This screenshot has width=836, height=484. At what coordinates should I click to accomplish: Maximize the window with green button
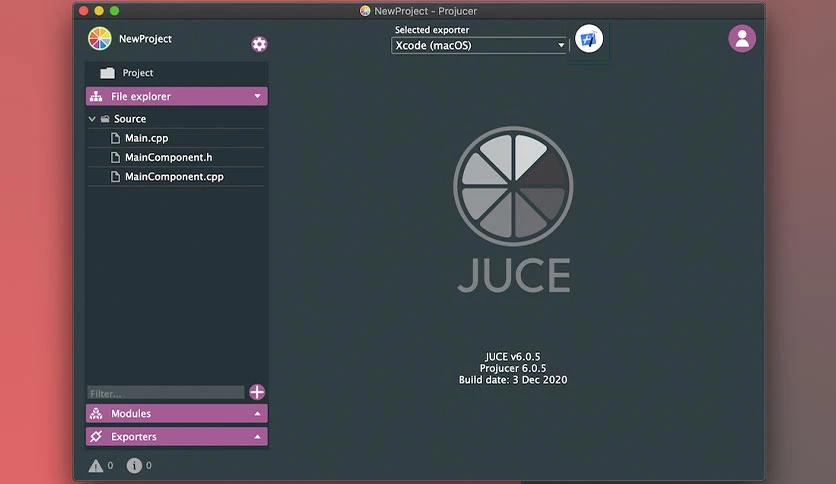pos(114,11)
